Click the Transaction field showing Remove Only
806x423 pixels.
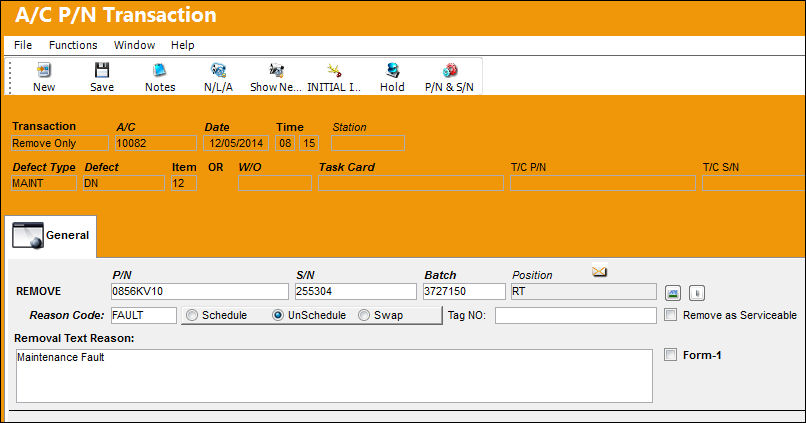[60, 143]
